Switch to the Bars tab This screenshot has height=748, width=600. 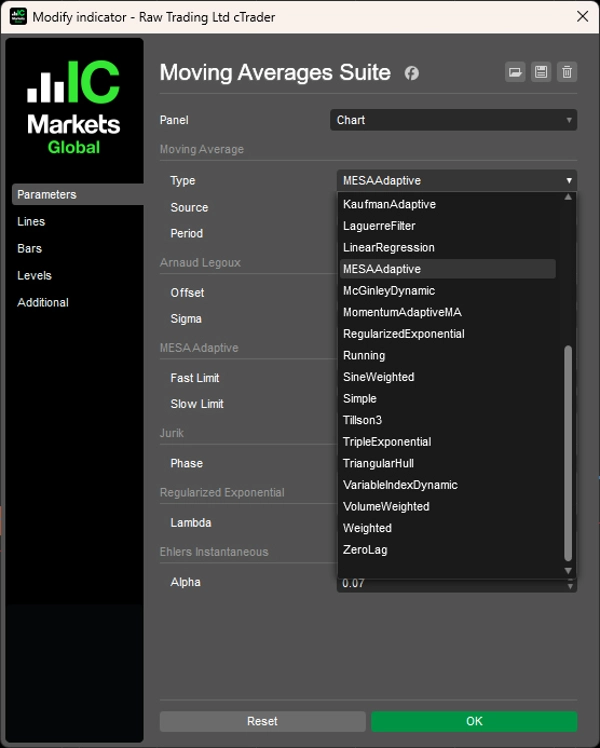(x=30, y=249)
